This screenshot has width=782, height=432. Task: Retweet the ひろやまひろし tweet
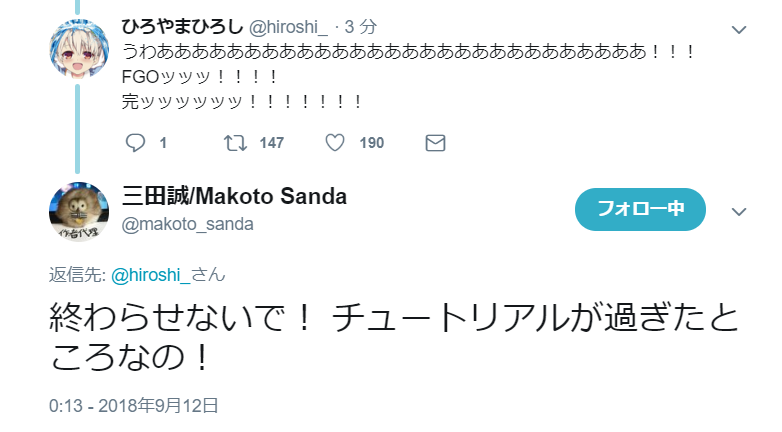[235, 143]
